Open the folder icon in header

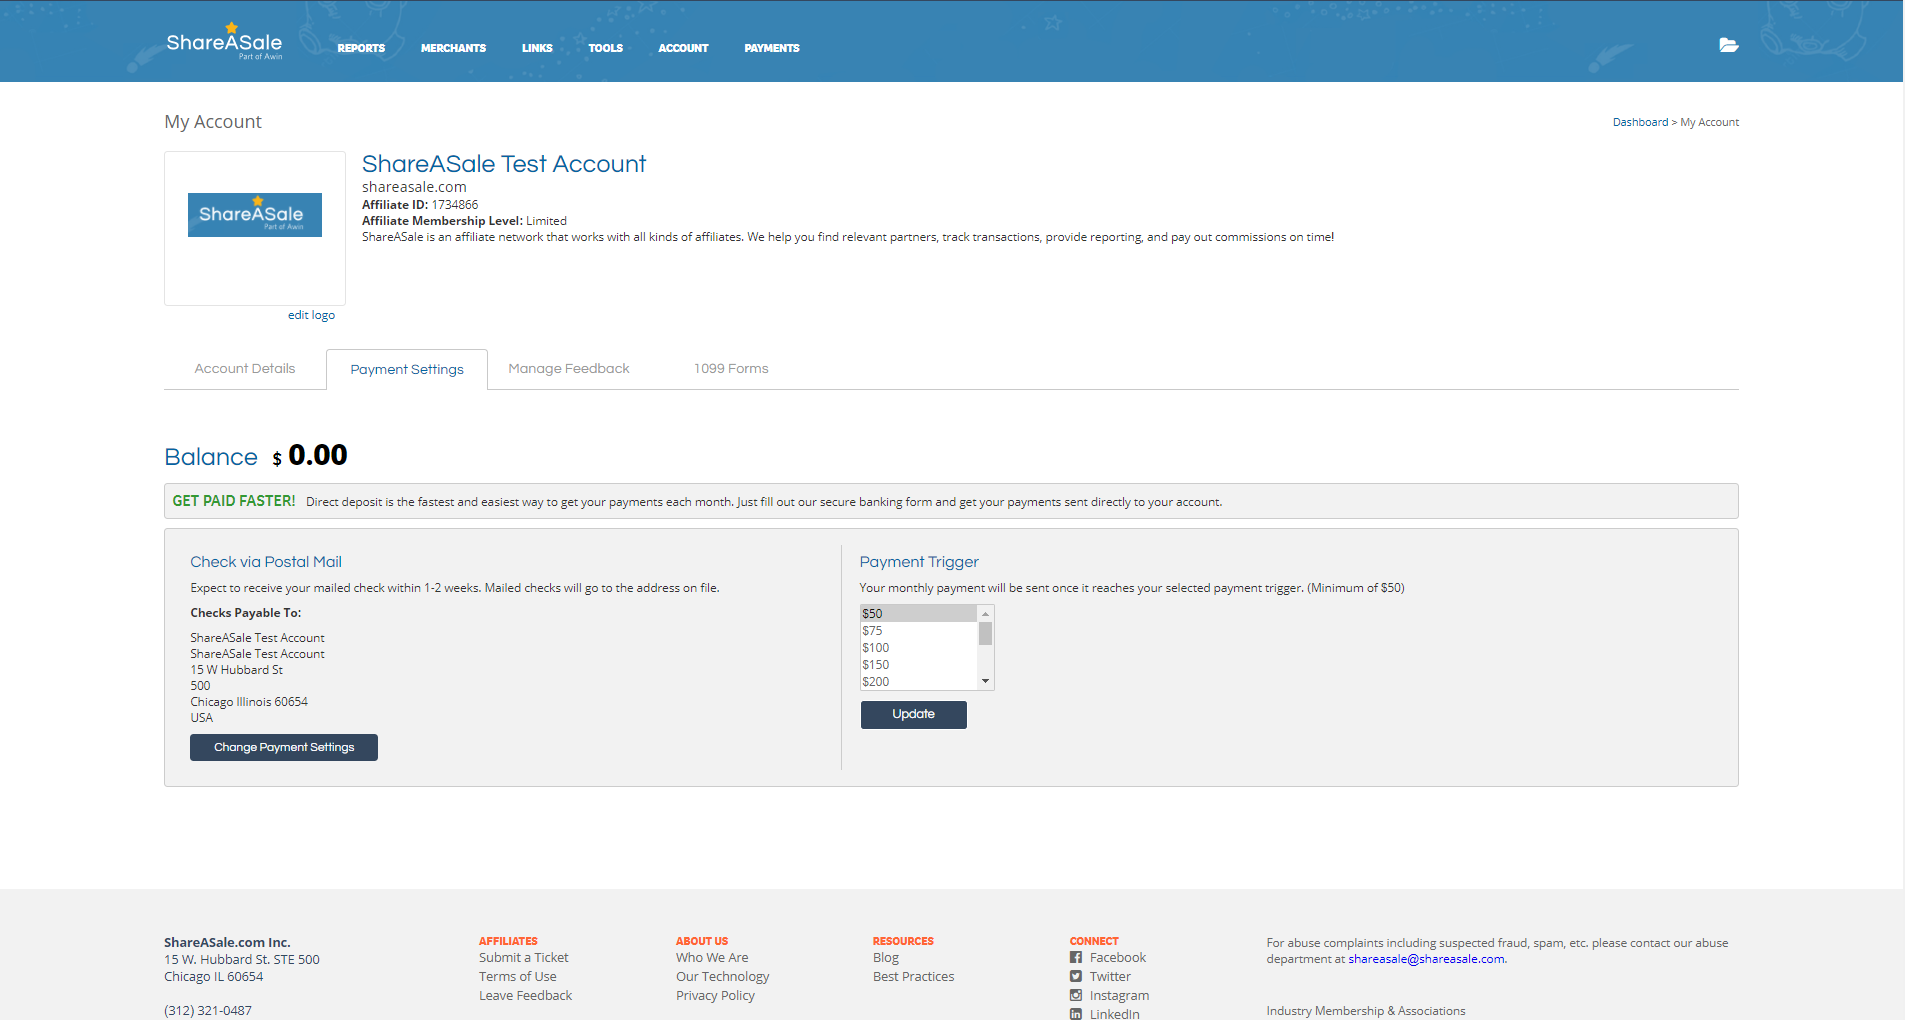click(x=1728, y=45)
